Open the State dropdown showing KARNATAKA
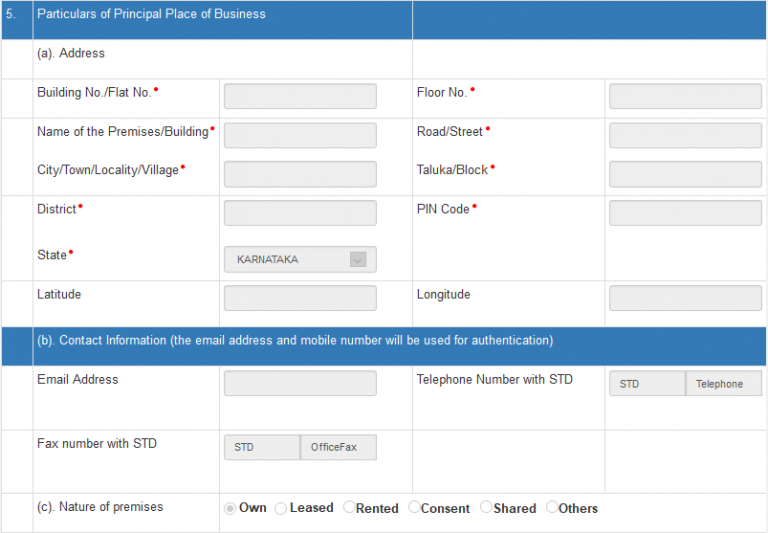This screenshot has width=768, height=533. [x=300, y=260]
